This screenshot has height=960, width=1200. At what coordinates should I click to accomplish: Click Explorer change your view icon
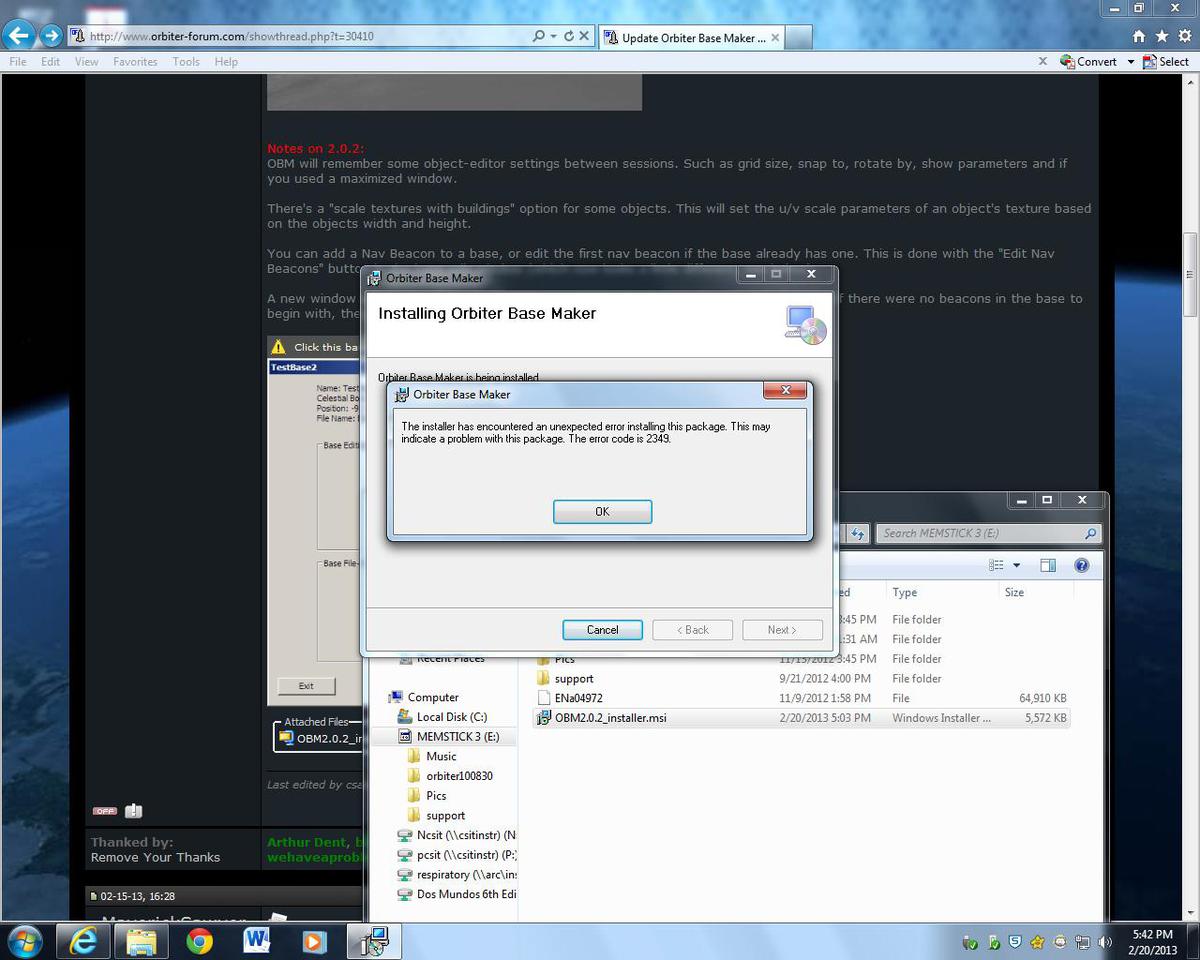coord(996,565)
